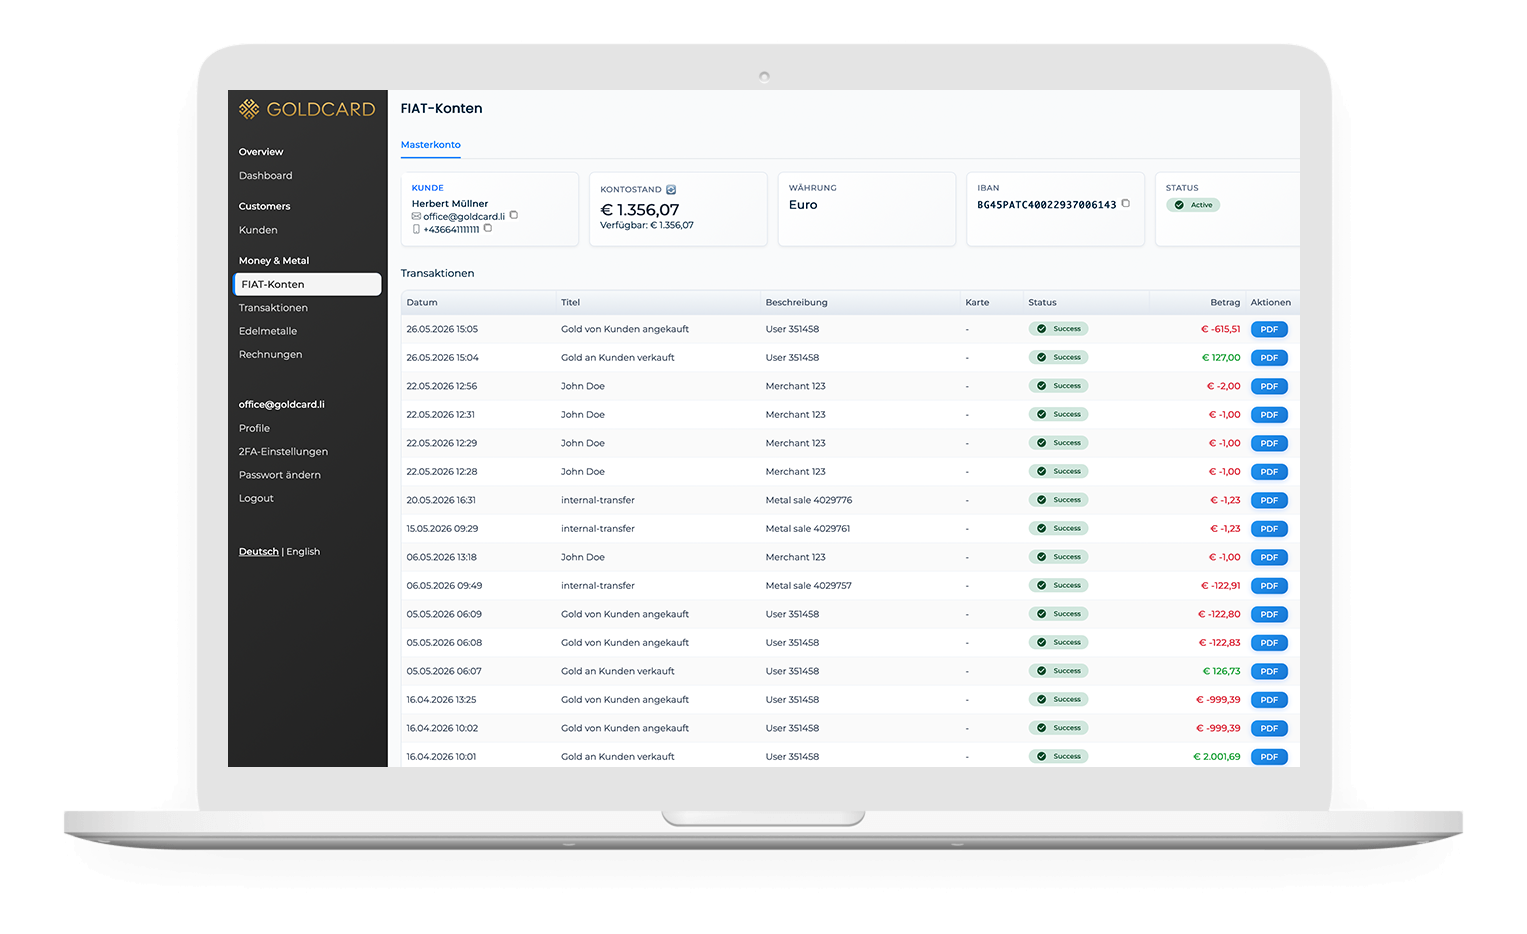This screenshot has height=934, width=1527.
Task: Download PDF for the € 127,00 transaction
Action: pos(1269,358)
